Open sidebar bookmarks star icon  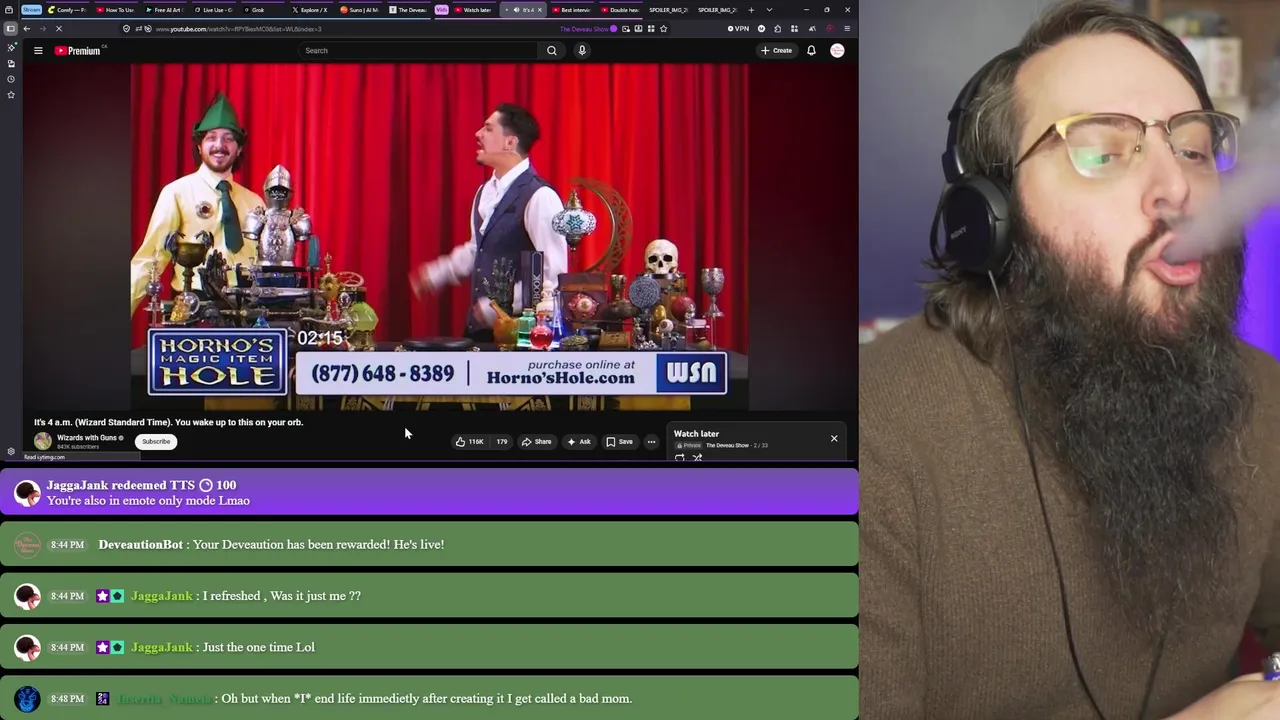pos(10,95)
